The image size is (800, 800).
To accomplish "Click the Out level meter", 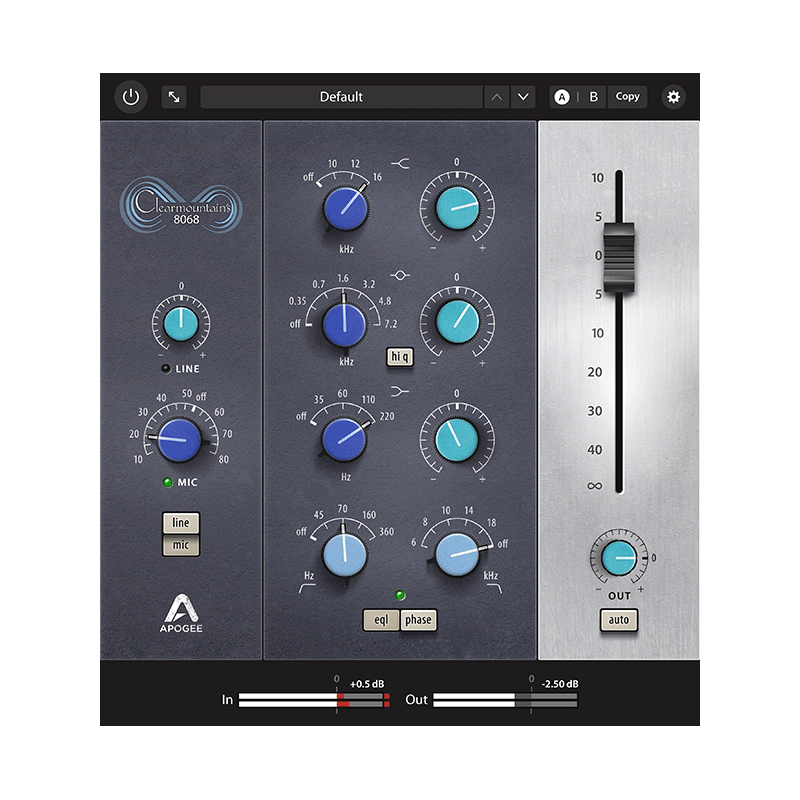I will coord(505,700).
